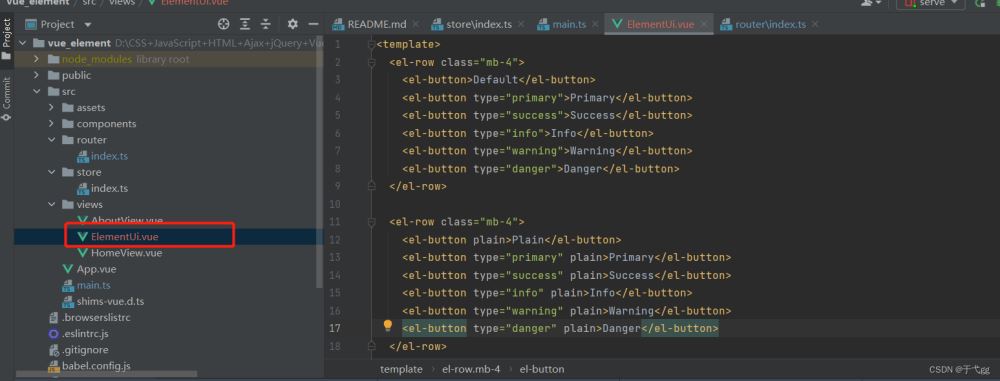Image resolution: width=1000 pixels, height=381 pixels.
Task: Open the Commit tool window in the sidebar
Action: pyautogui.click(x=6, y=99)
